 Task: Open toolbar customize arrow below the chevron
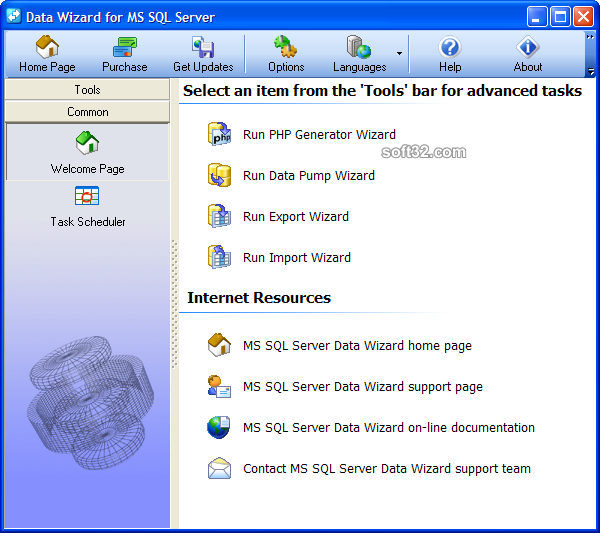pos(590,71)
